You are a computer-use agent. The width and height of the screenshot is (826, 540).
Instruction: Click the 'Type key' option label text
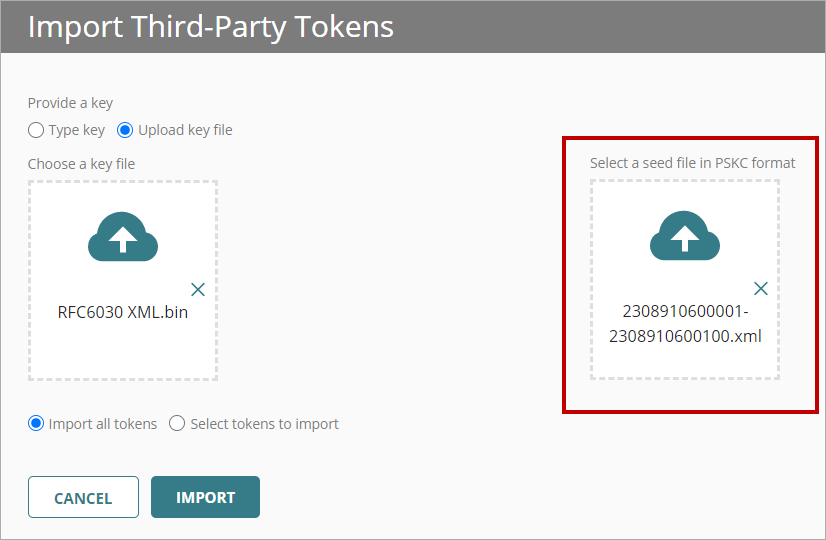[x=77, y=130]
